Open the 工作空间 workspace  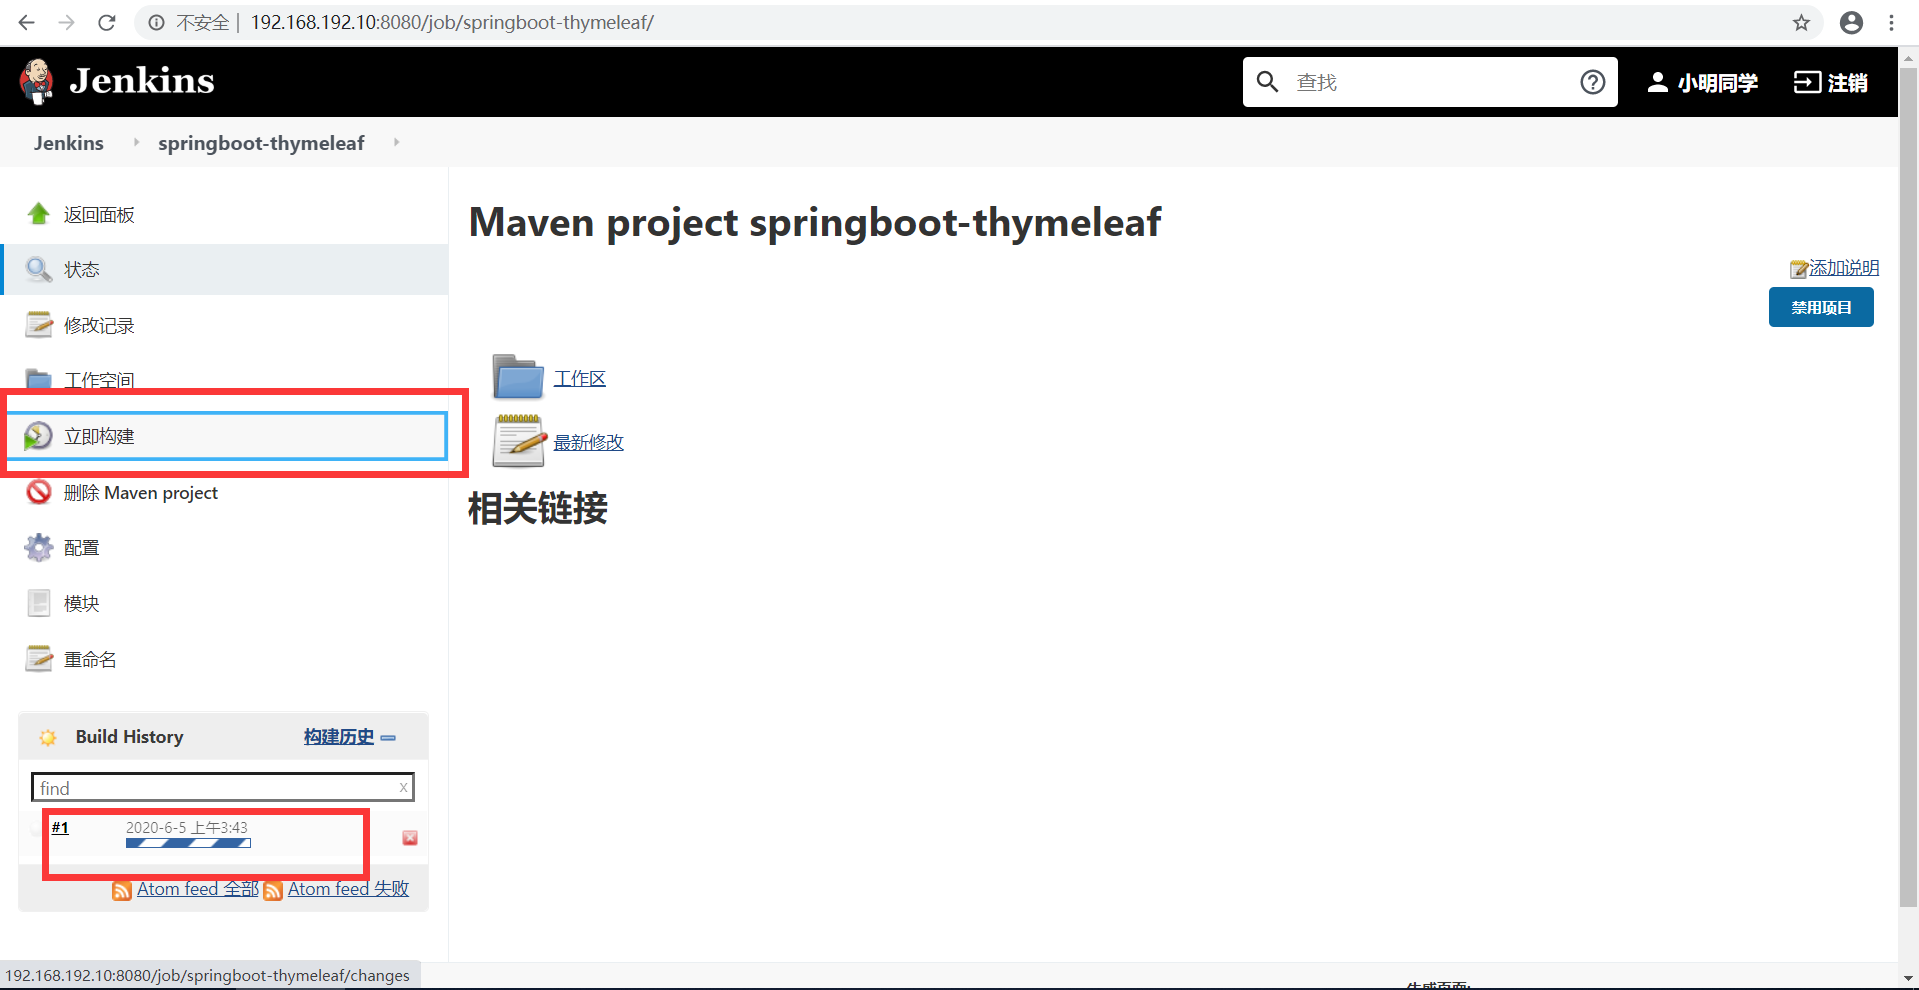[x=99, y=380]
